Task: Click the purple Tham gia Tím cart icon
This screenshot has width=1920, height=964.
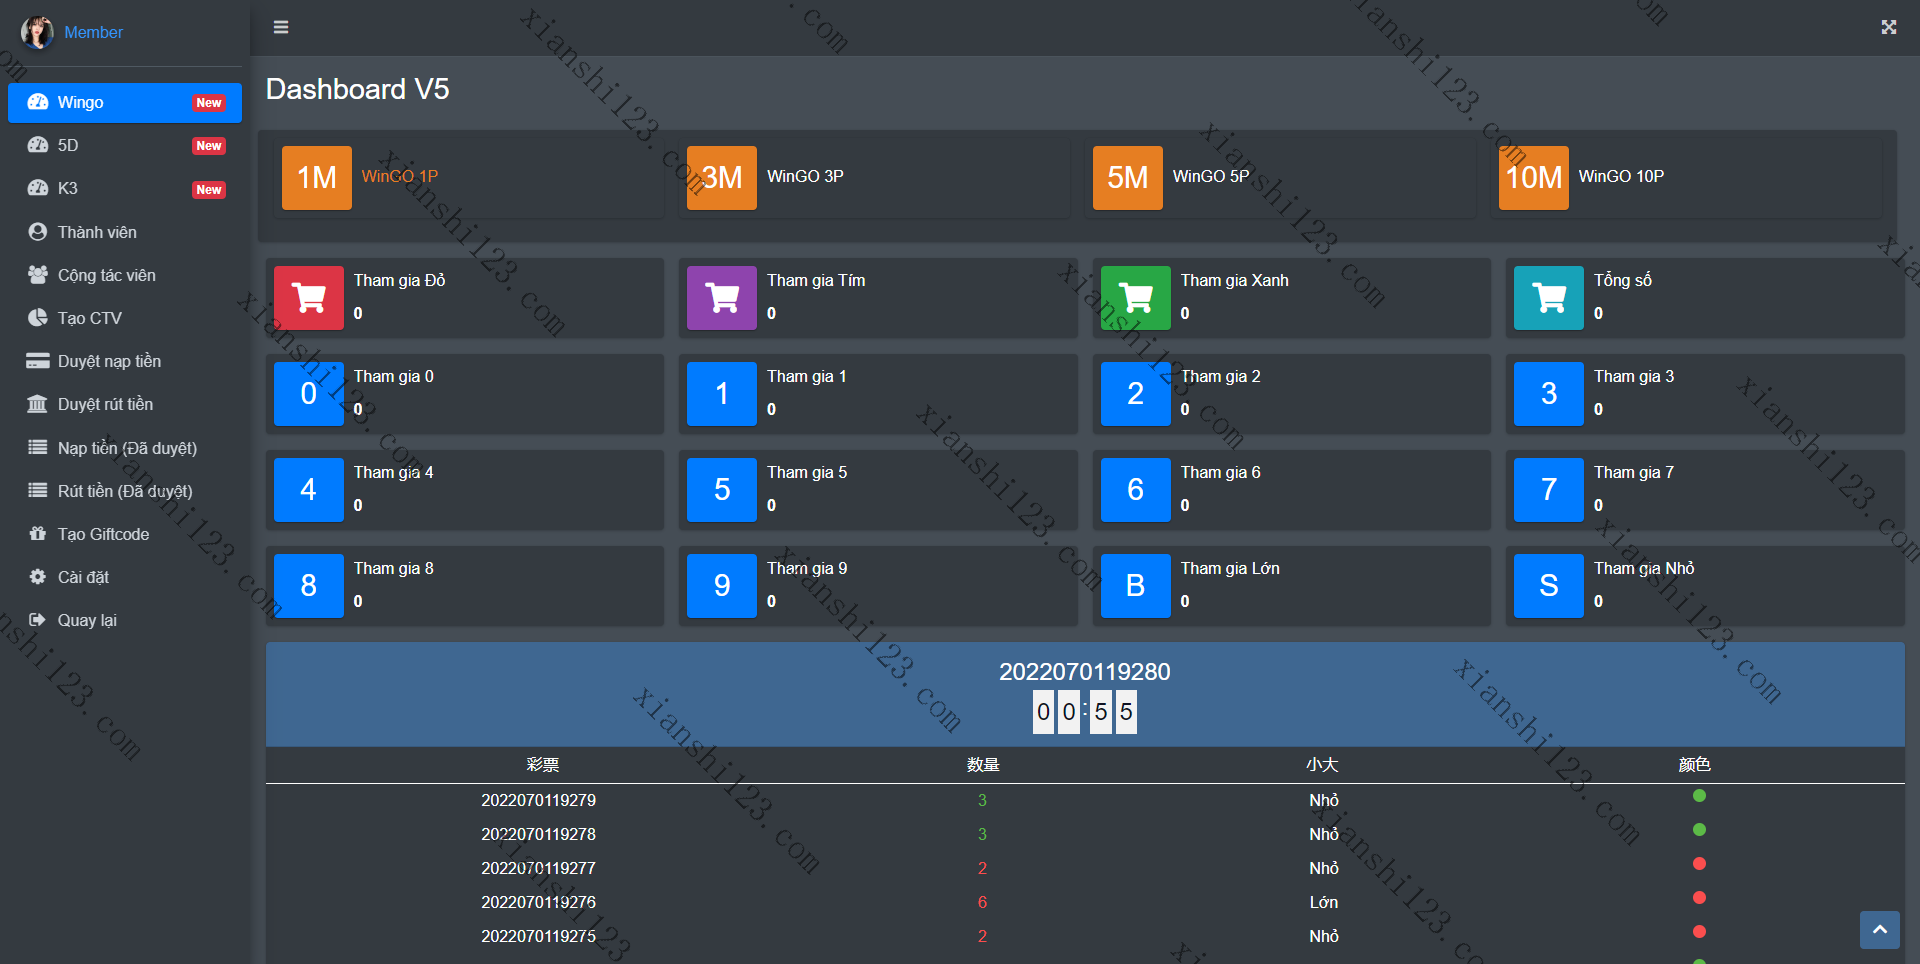Action: tap(722, 298)
